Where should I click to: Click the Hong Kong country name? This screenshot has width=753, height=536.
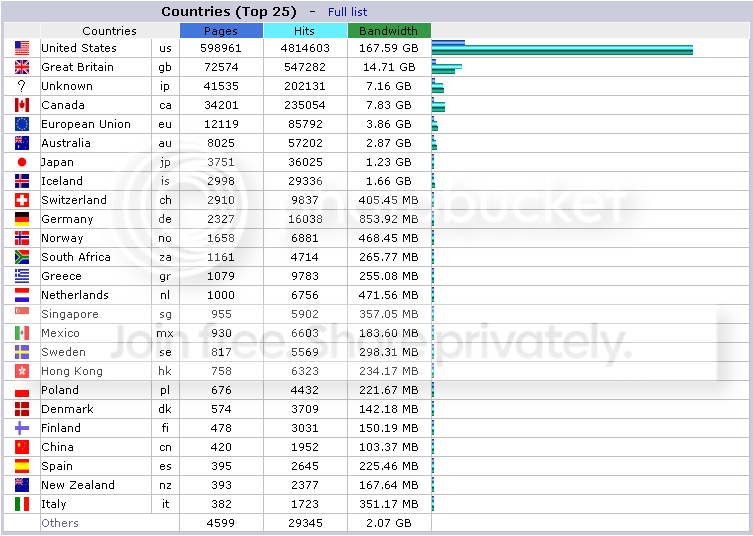tap(72, 372)
